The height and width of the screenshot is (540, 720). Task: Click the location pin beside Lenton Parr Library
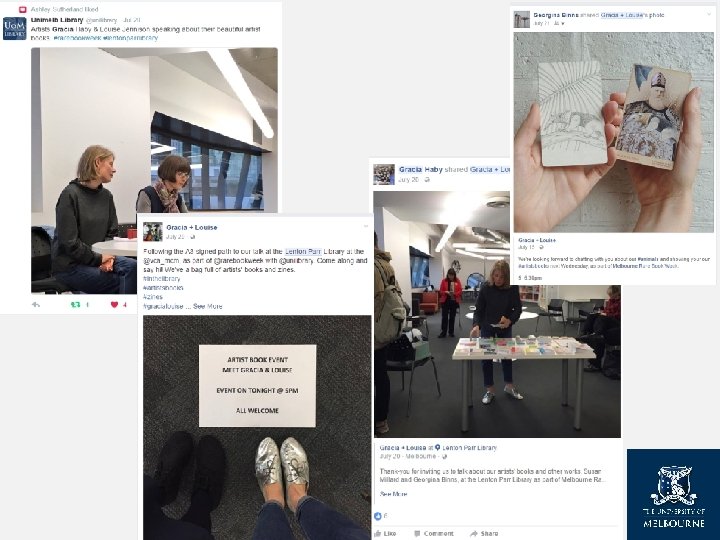pos(438,447)
